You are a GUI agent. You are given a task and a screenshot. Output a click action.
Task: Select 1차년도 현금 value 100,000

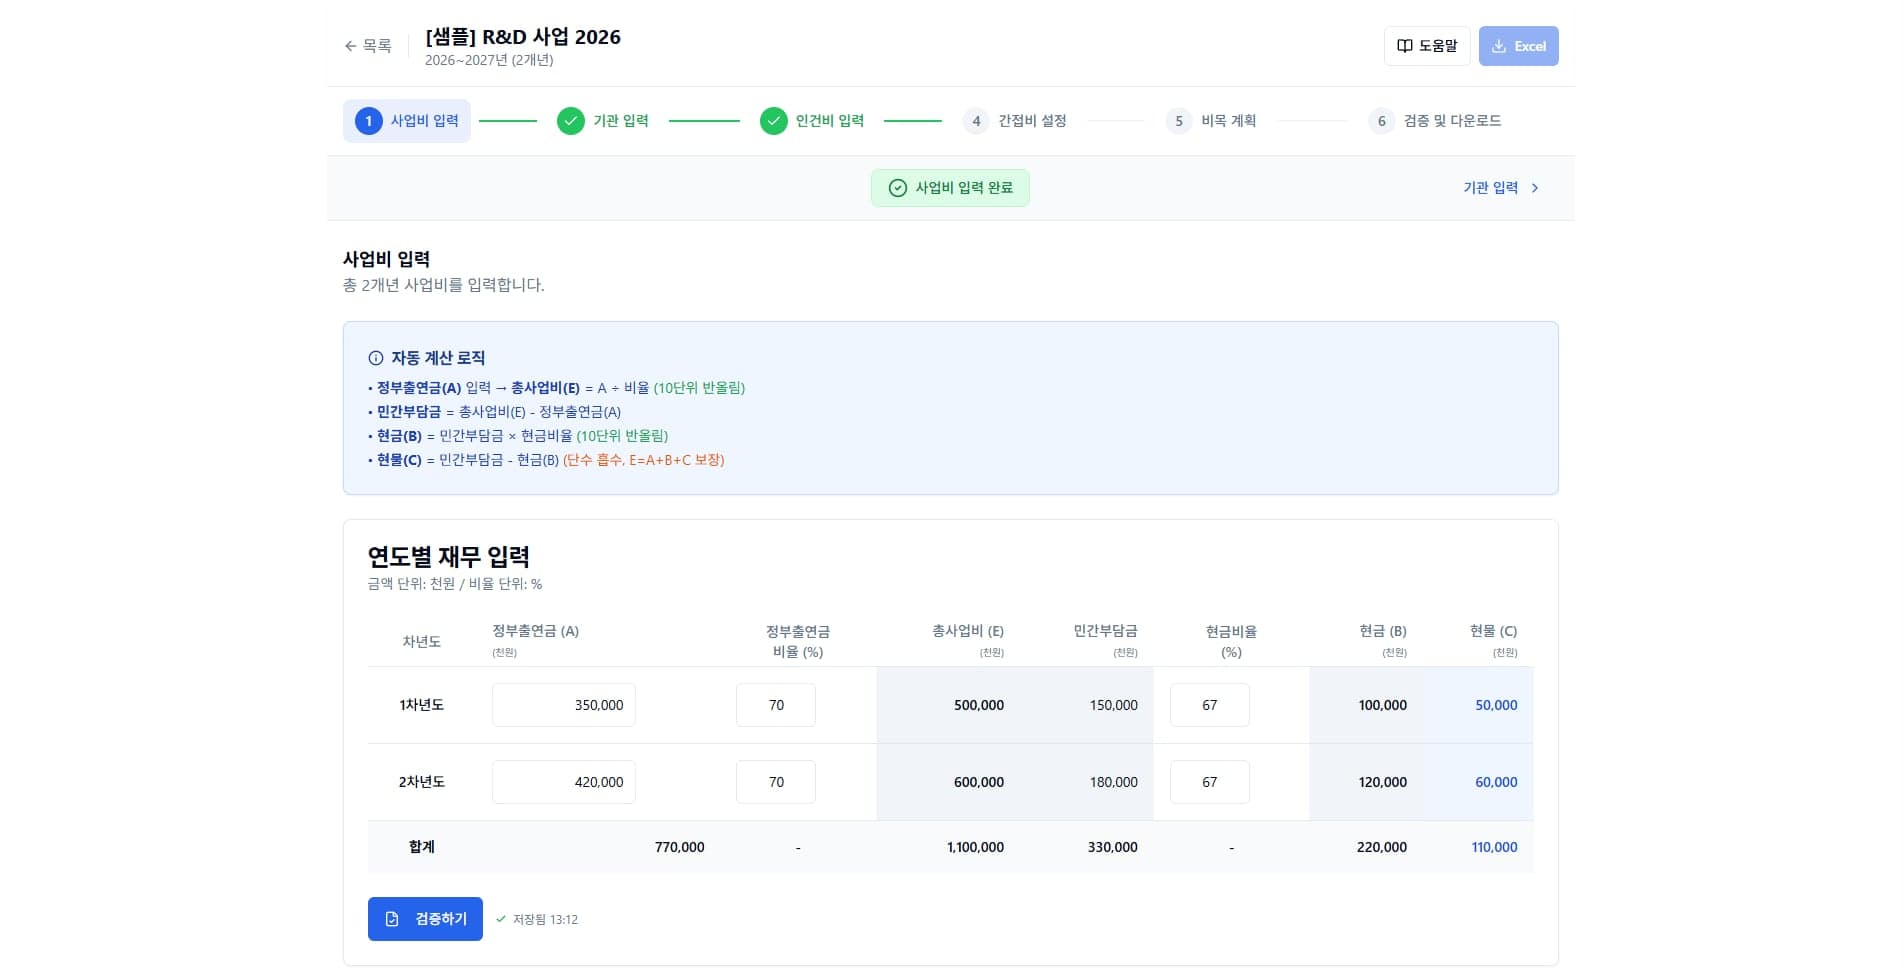[x=1383, y=705]
